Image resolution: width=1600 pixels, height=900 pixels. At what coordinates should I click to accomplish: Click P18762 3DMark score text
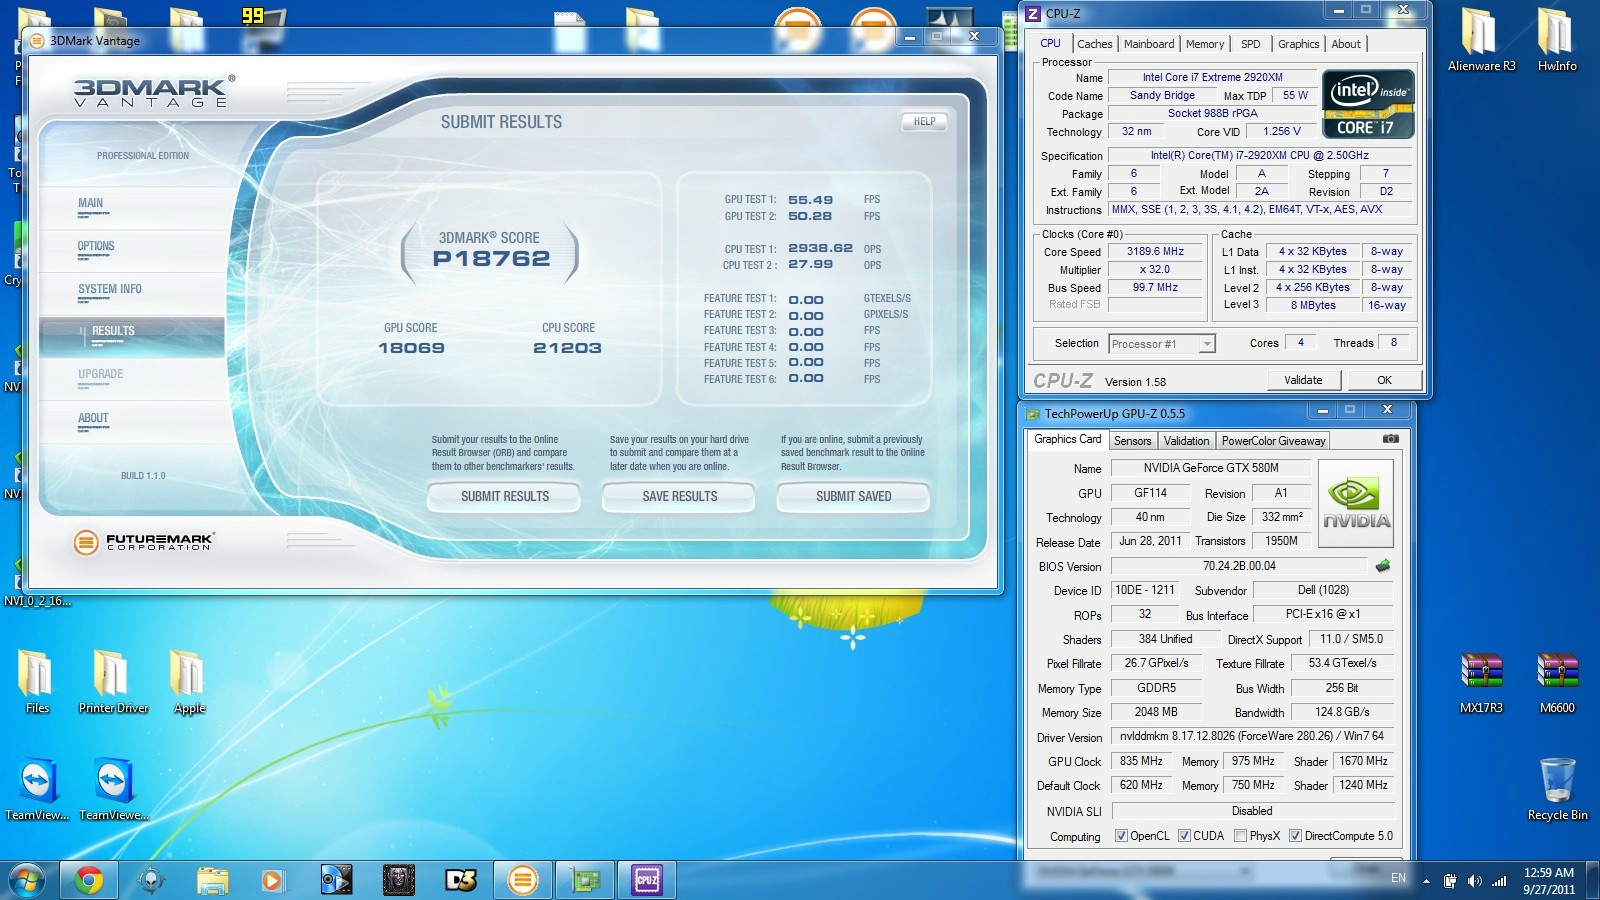pos(491,259)
